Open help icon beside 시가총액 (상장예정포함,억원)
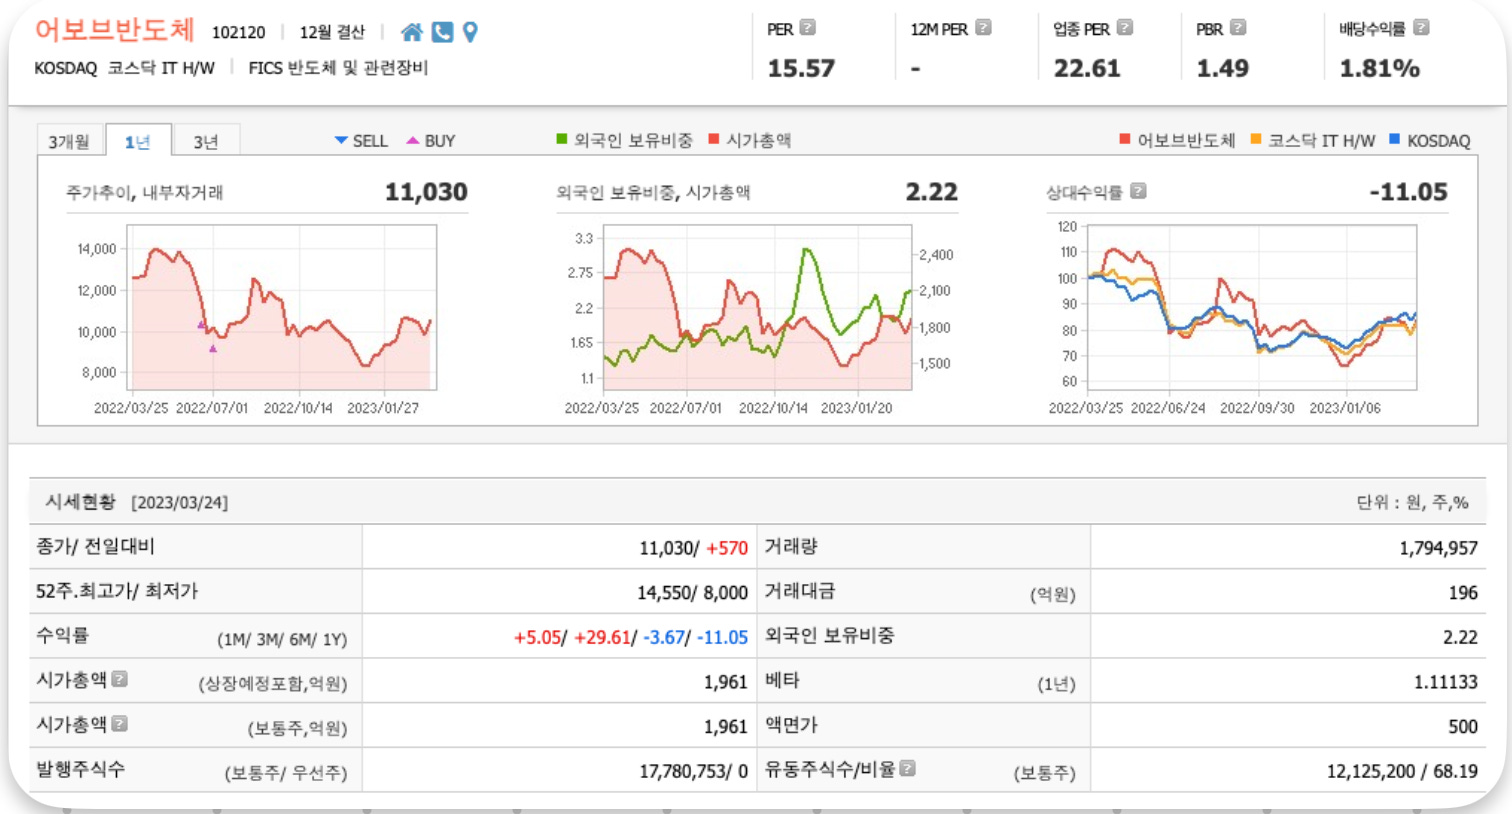This screenshot has width=1512, height=814. point(120,679)
